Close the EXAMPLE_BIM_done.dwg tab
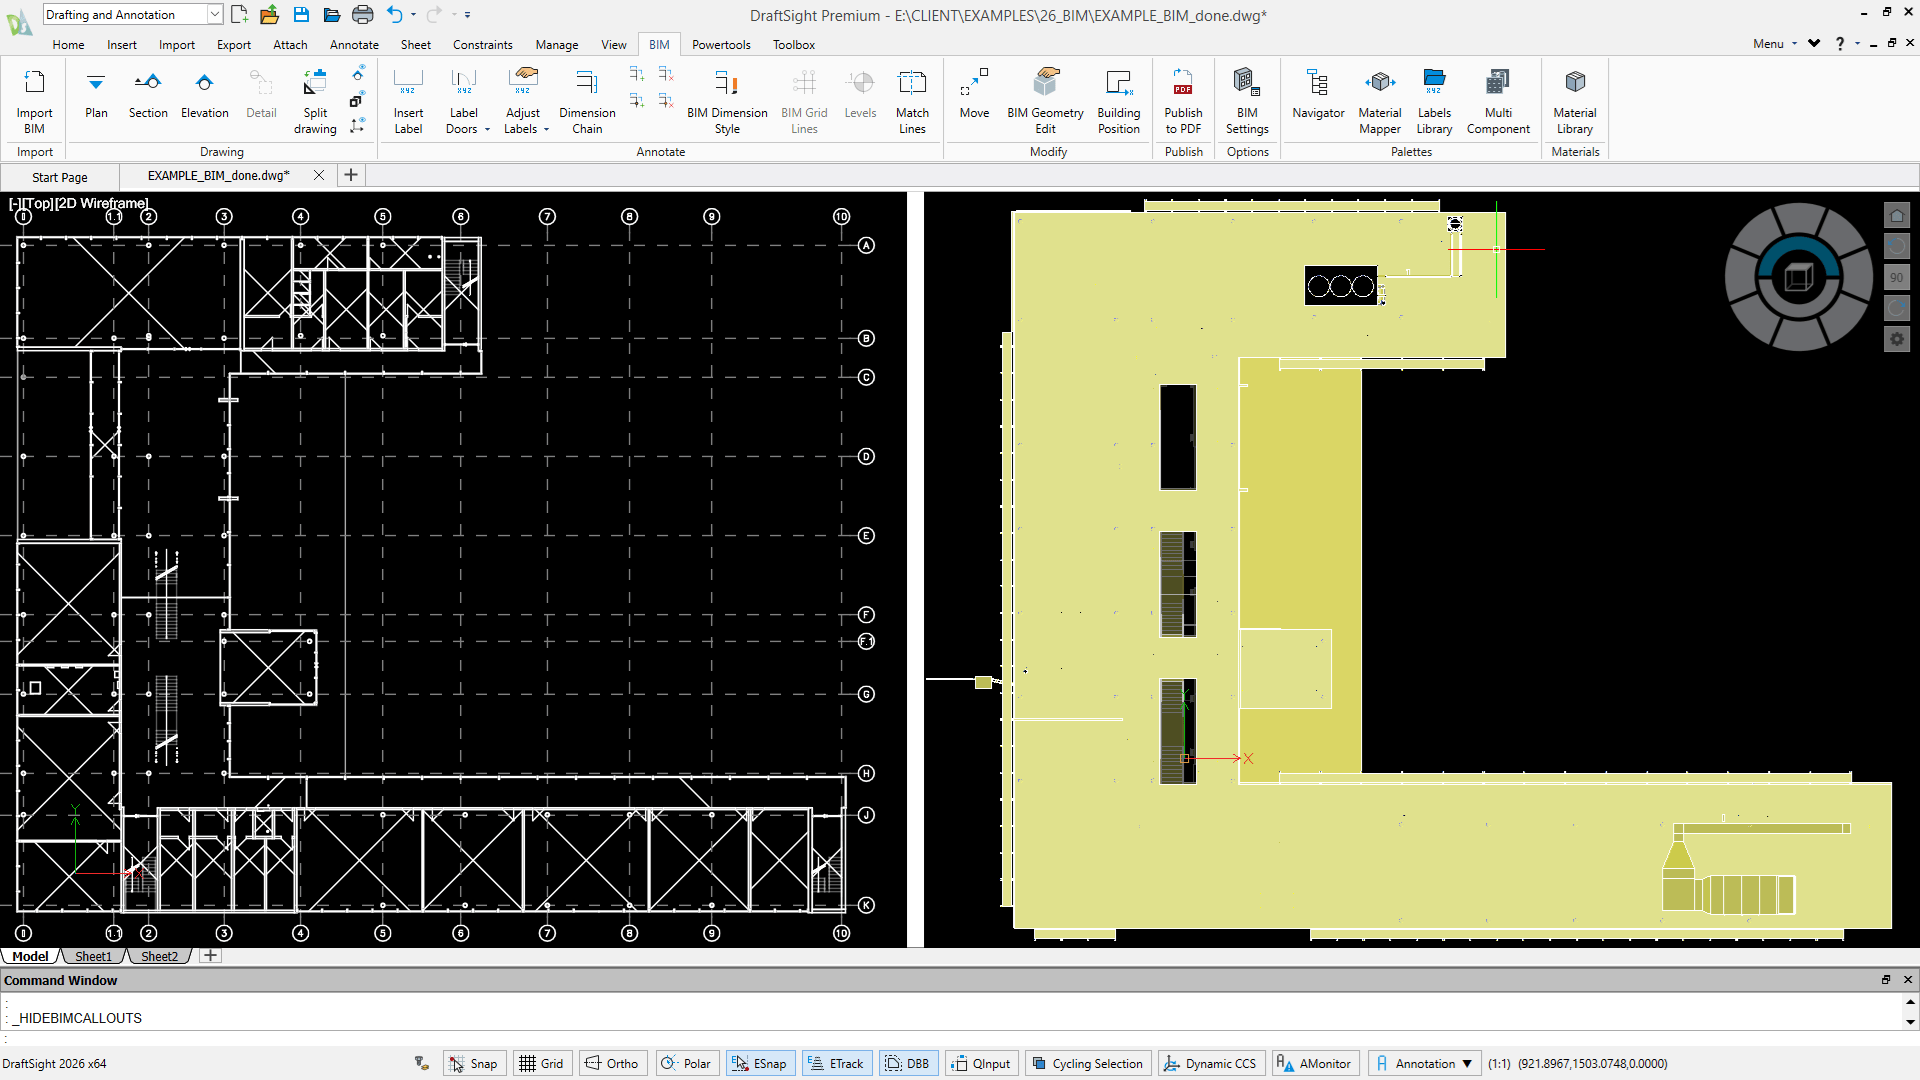Screen dimensions: 1920x1080 (319, 175)
